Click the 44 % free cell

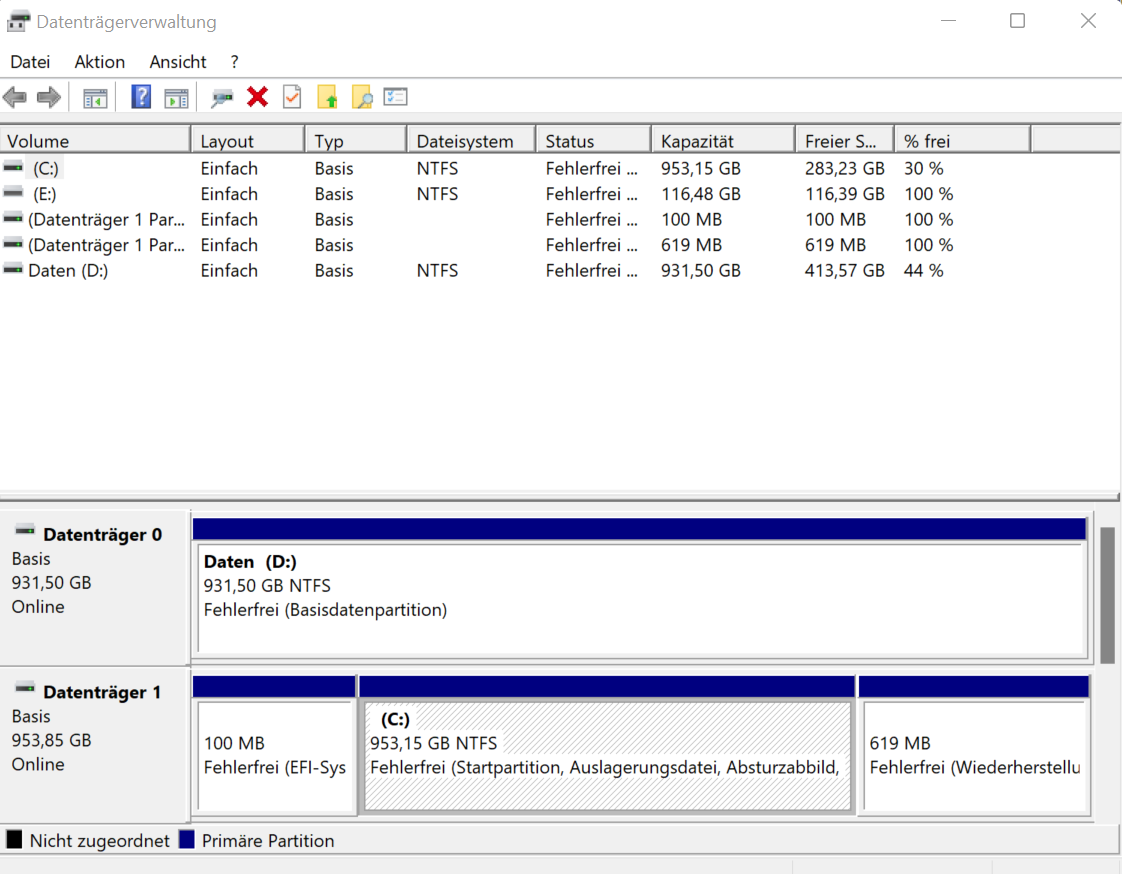point(924,271)
